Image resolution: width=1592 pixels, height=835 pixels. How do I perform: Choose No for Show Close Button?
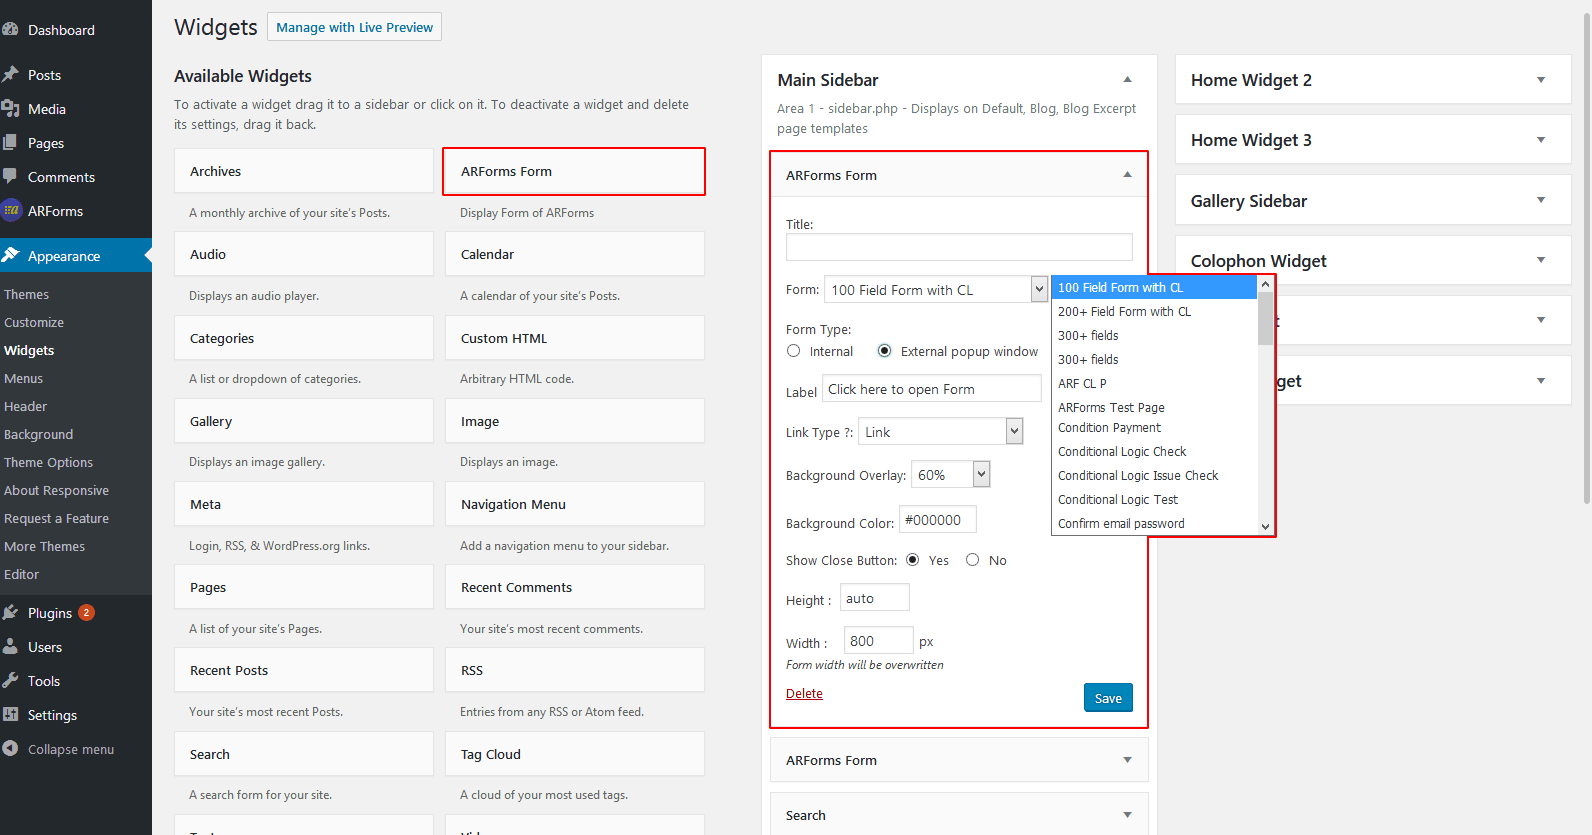(973, 560)
